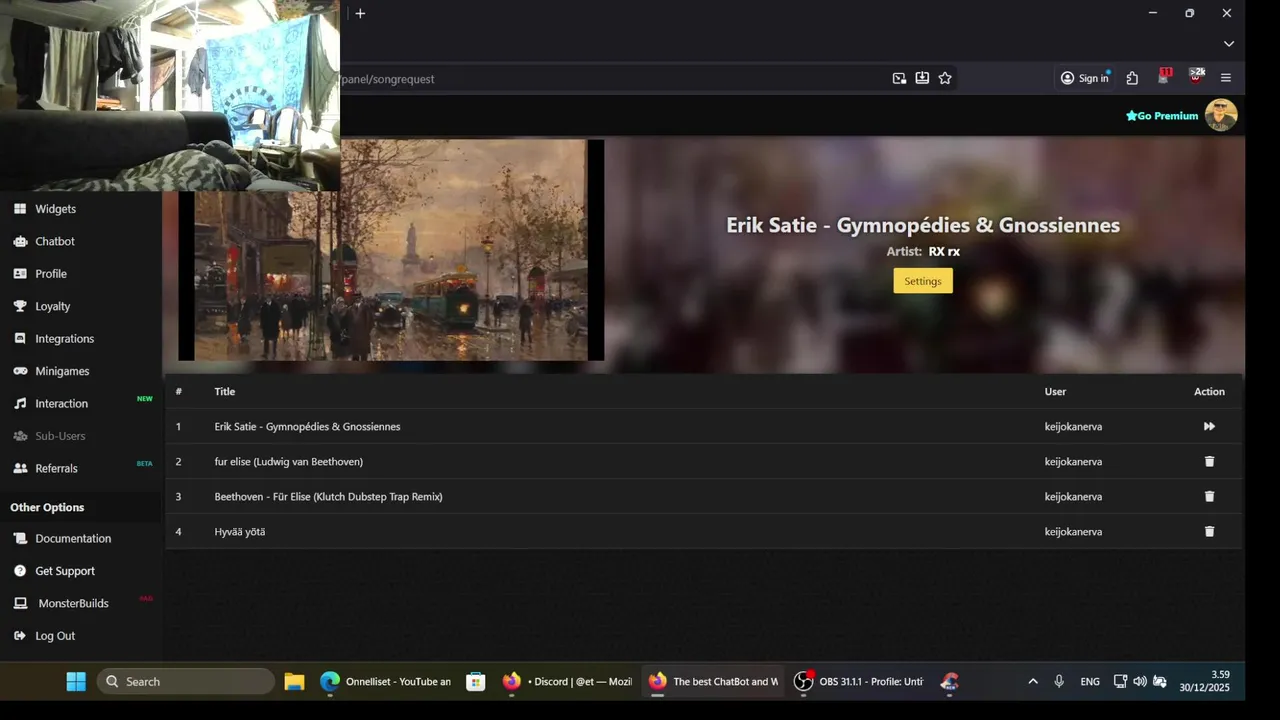This screenshot has height=720, width=1280.
Task: Select the Hyvää yötä row title
Action: tap(240, 532)
